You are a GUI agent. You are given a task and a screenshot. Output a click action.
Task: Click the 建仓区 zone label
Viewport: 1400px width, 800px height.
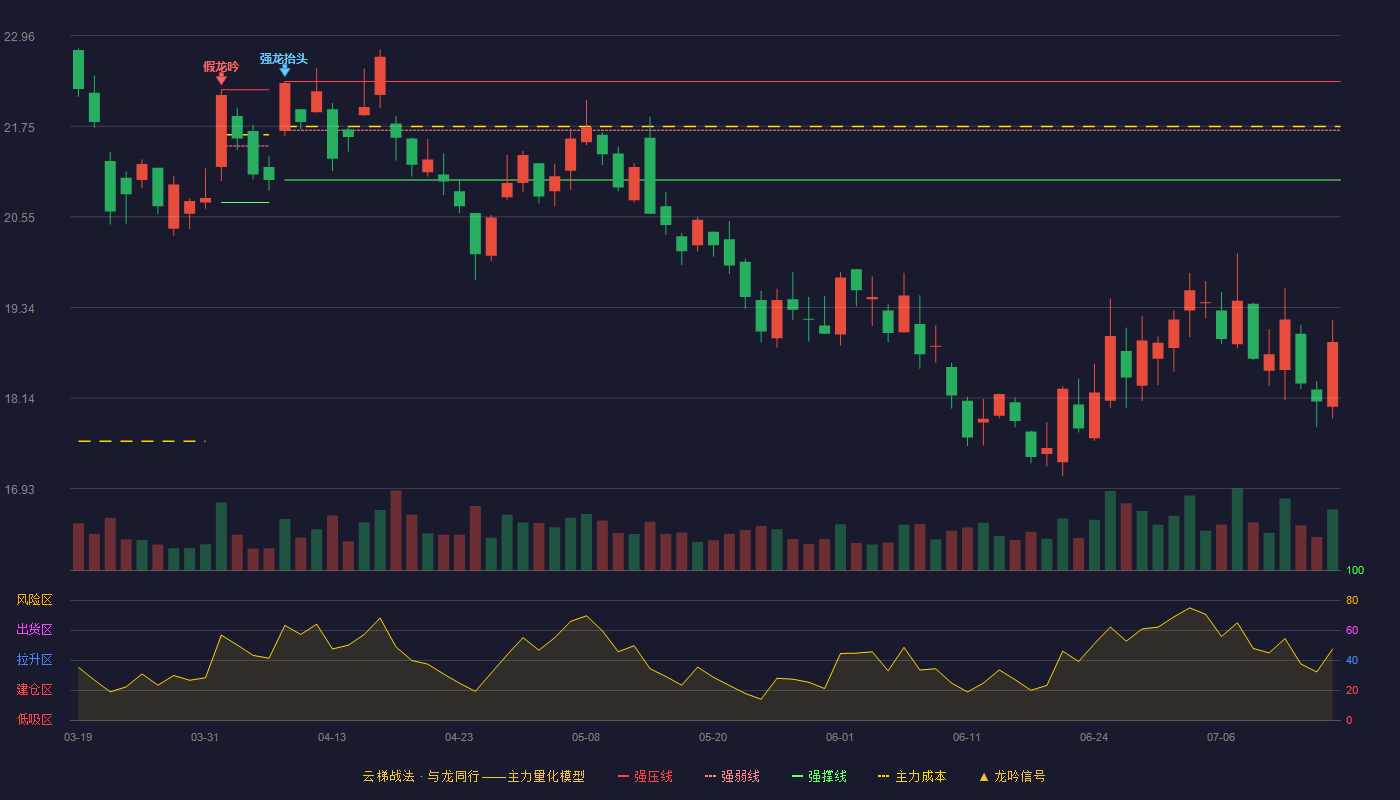click(x=34, y=690)
